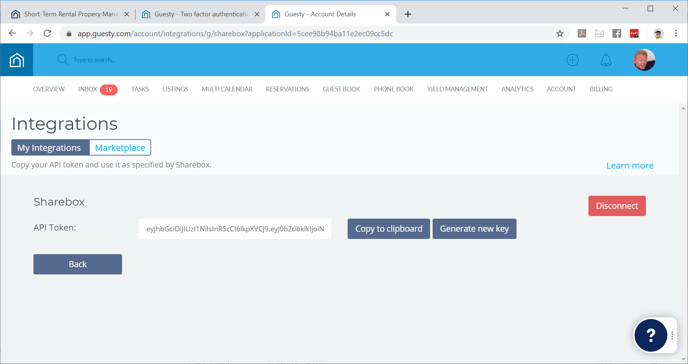The height and width of the screenshot is (364, 688).
Task: Click the Type to search field
Action: 94,60
